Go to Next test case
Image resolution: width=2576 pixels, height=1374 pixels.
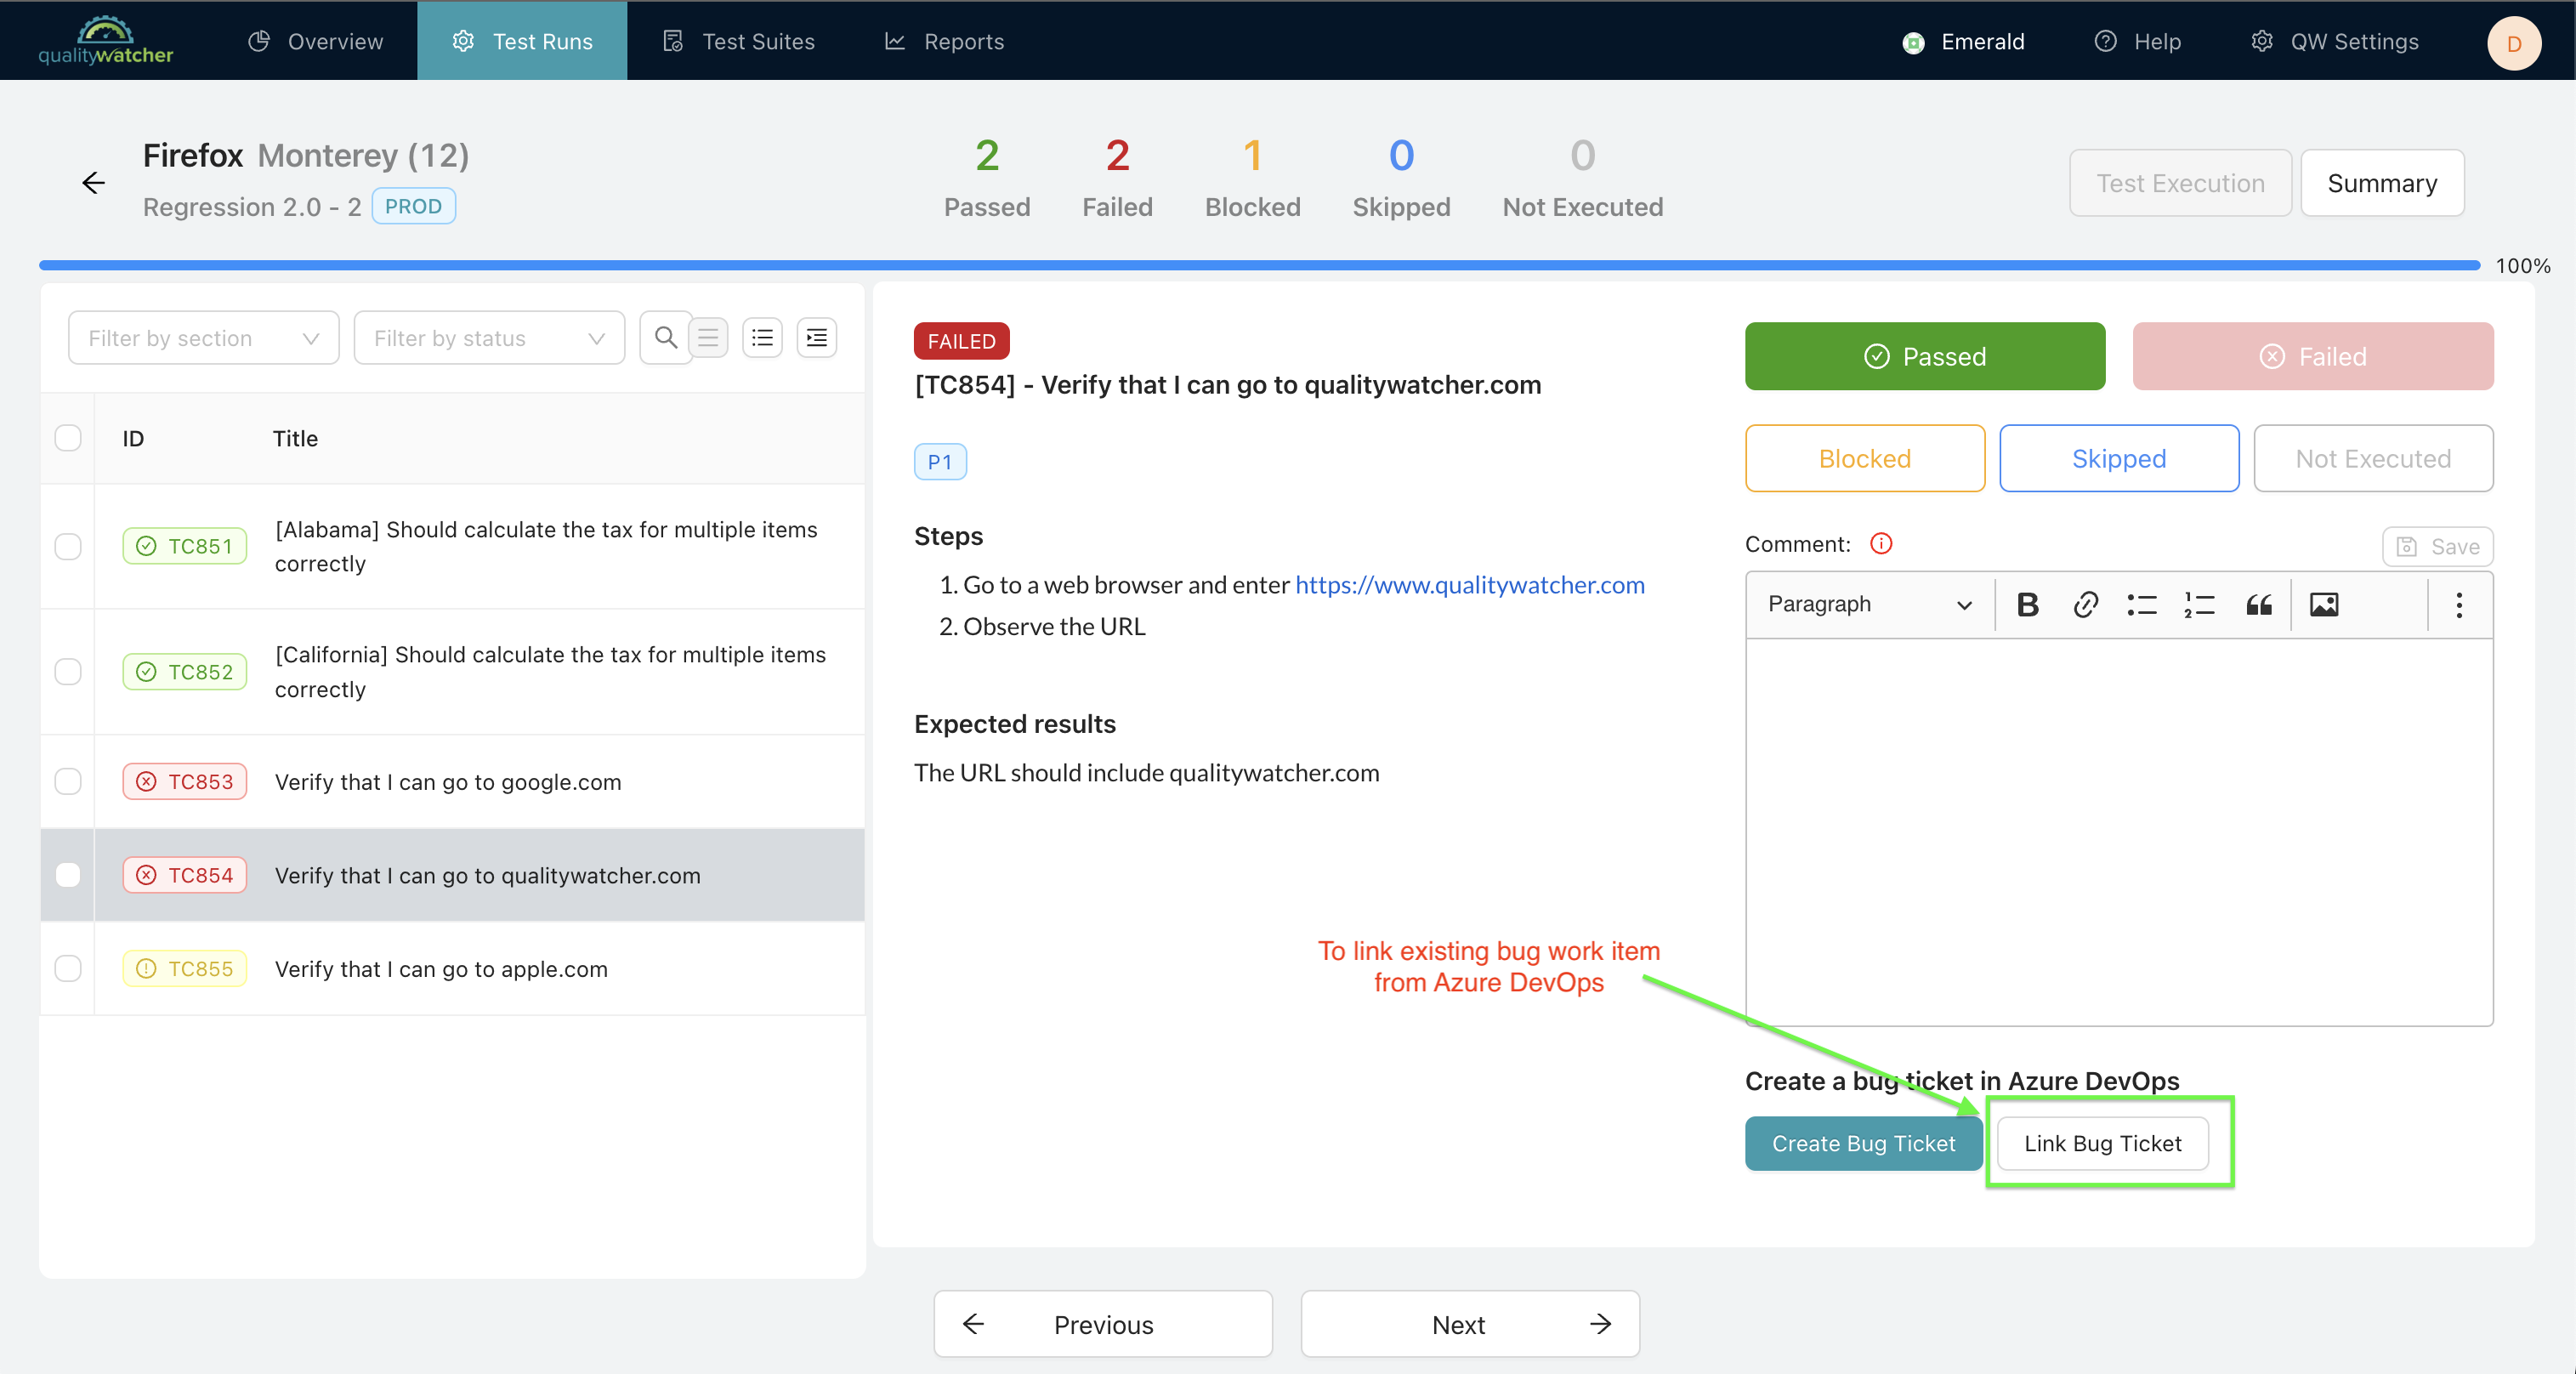(x=1470, y=1324)
